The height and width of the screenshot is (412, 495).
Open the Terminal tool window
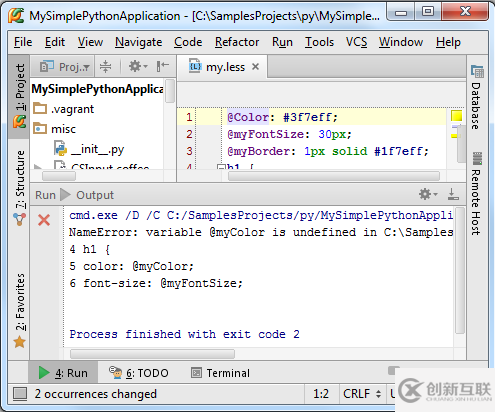pos(220,373)
